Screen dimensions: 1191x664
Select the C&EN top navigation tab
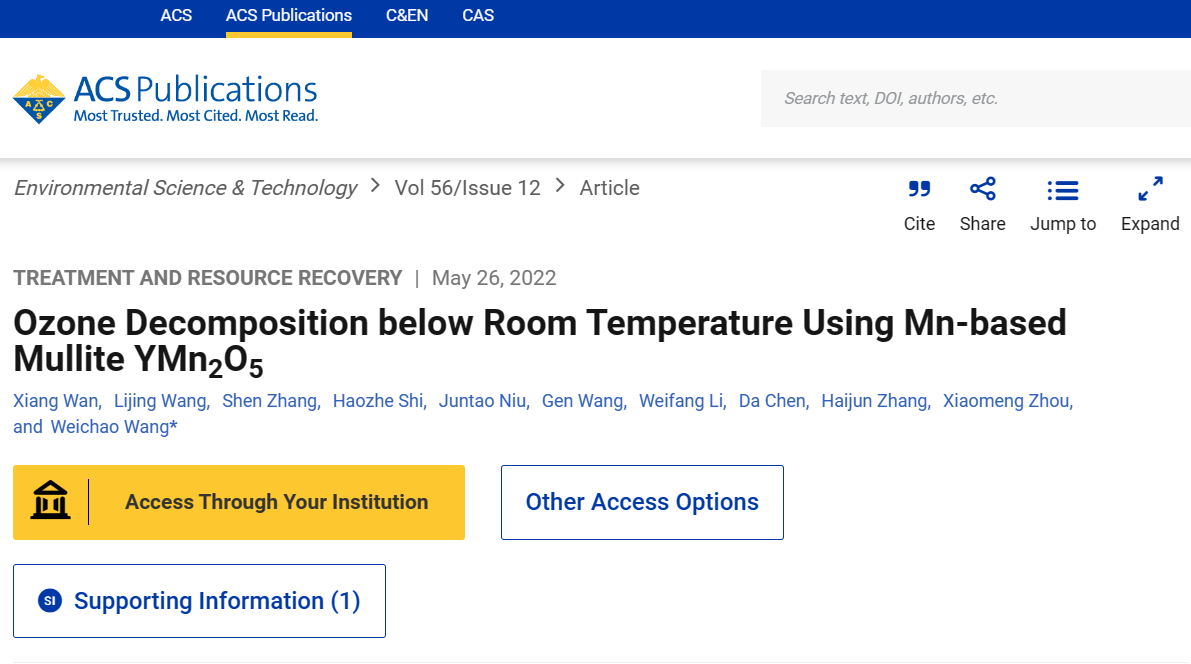407,16
